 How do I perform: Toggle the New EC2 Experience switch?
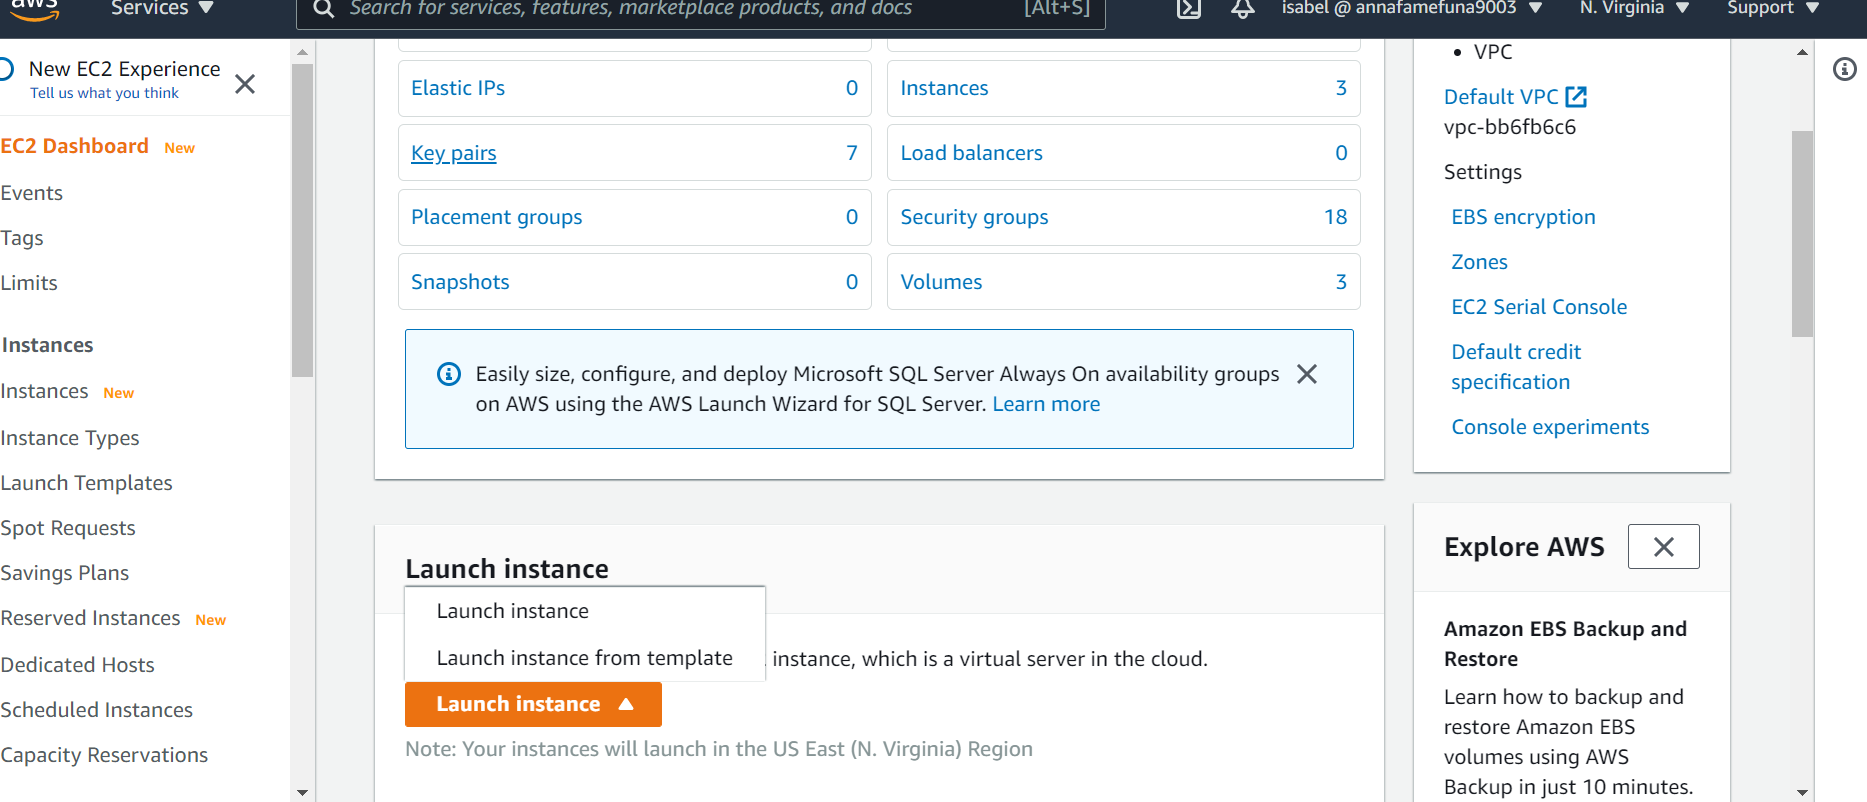point(5,69)
